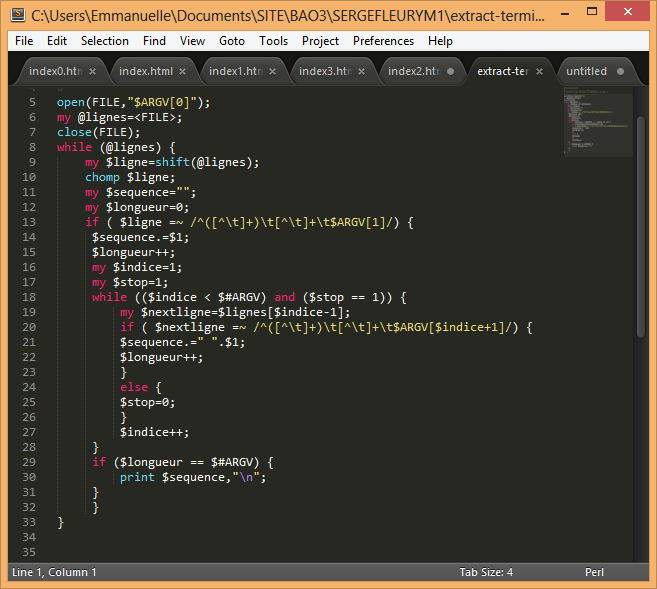657x589 pixels.
Task: Maximize the Sublime Text window
Action: point(592,12)
